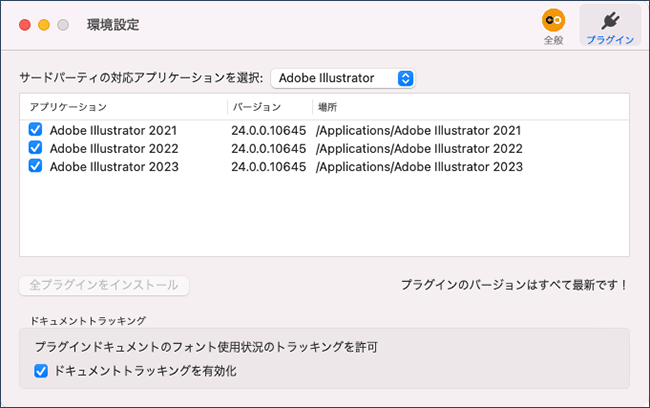Select the /Applications/Adobe Illustrator 2022 path
650x408 pixels.
tap(419, 148)
